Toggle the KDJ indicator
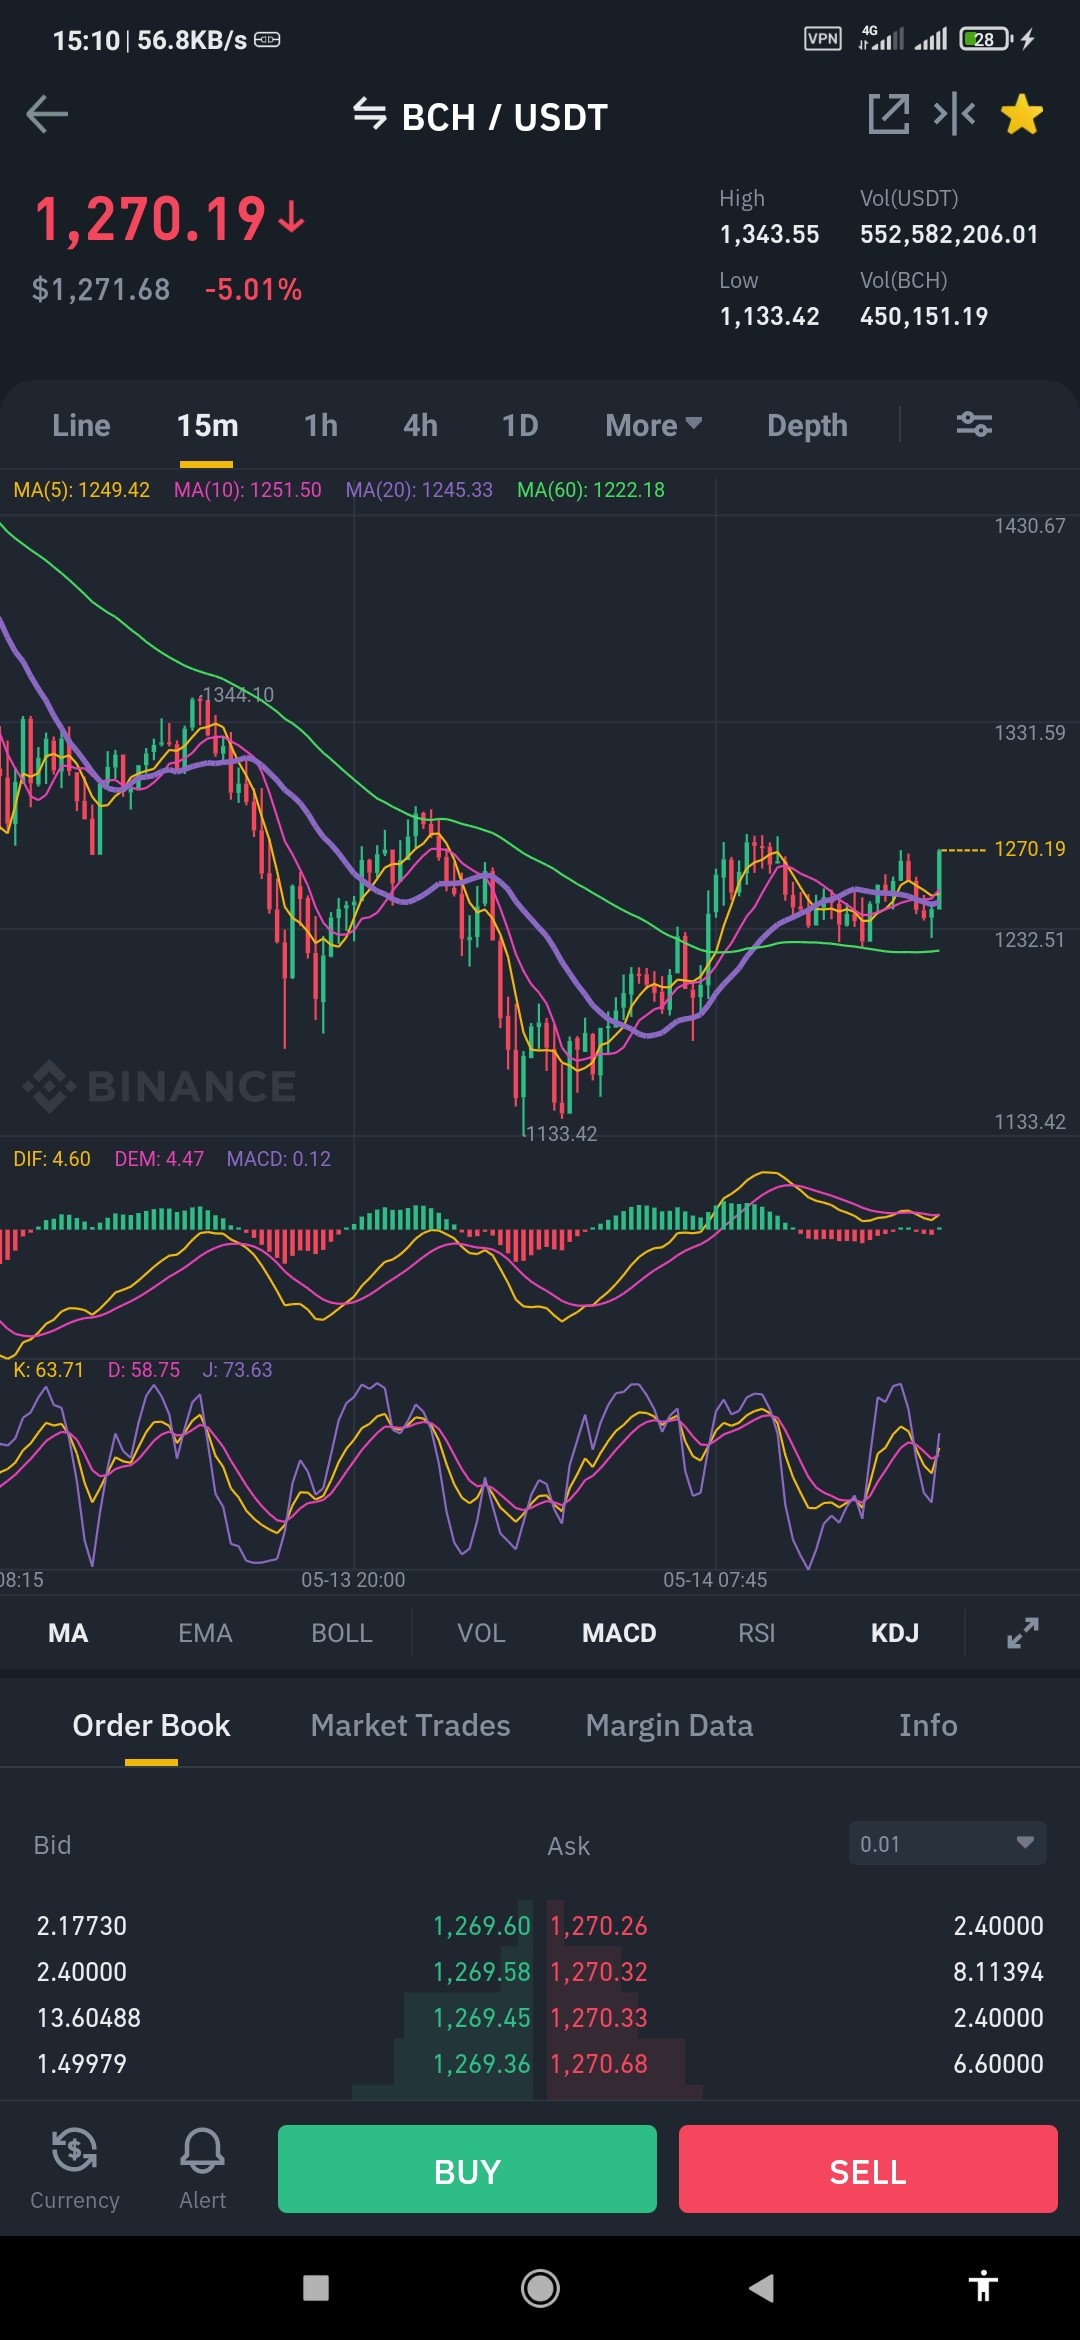The image size is (1080, 2340). (x=894, y=1633)
